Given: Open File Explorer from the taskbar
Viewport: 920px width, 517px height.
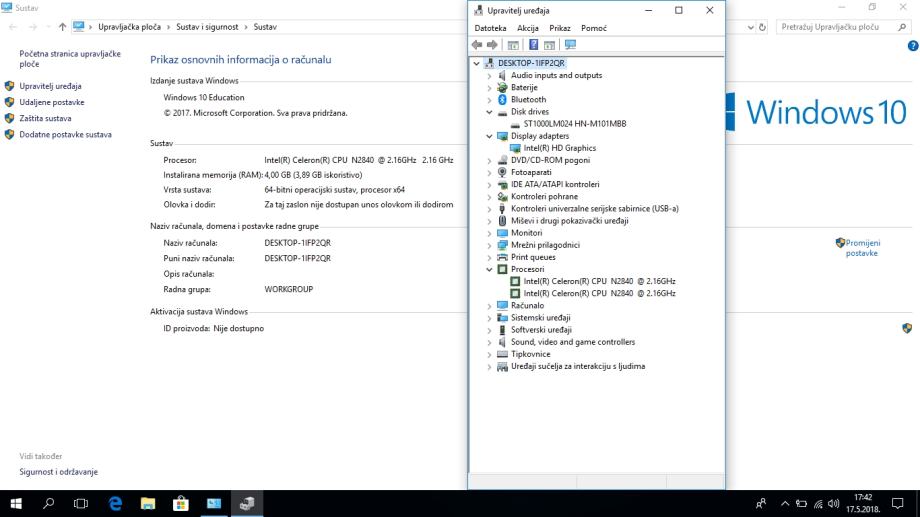Looking at the screenshot, I should click(148, 504).
